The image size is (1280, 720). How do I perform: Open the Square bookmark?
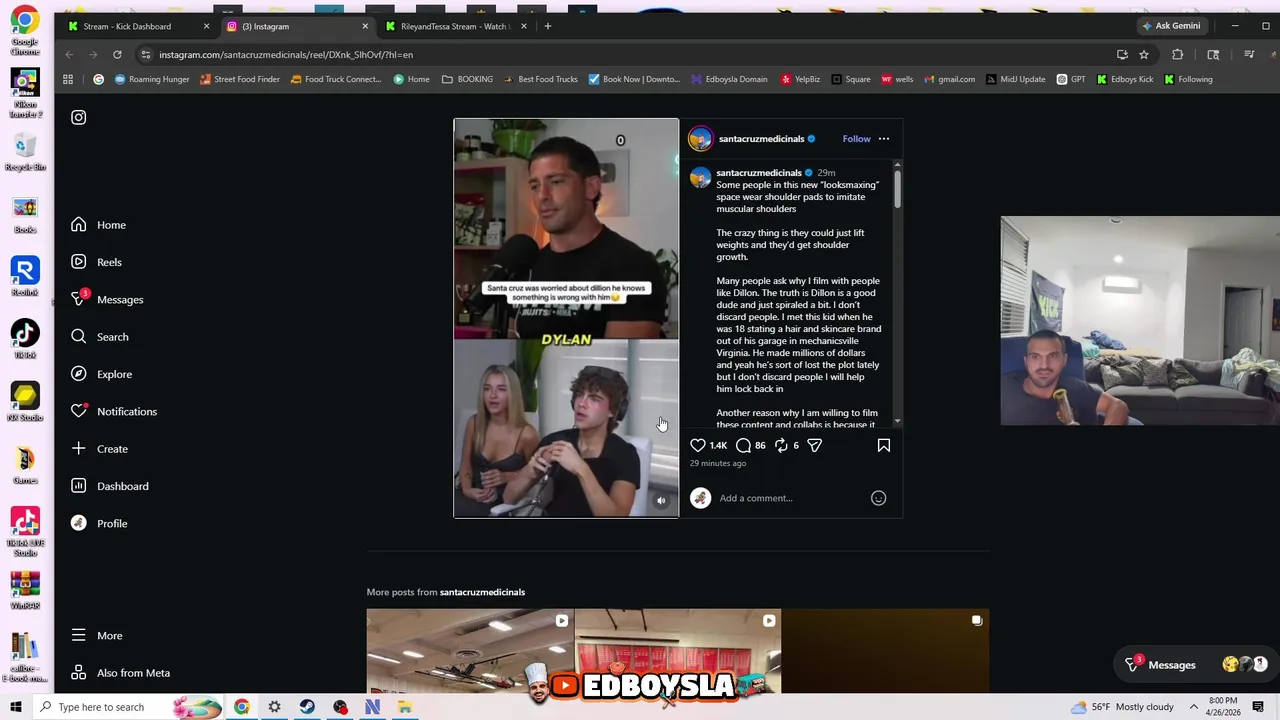(x=850, y=79)
